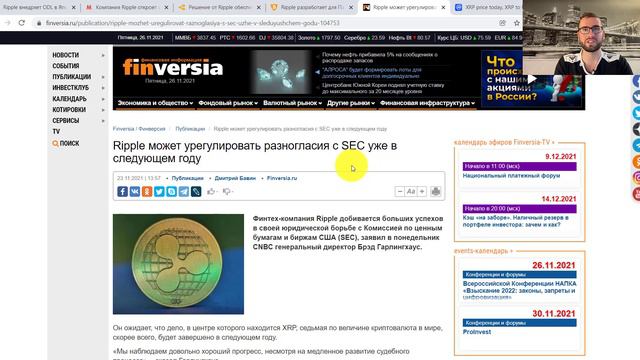Viewport: 640px width, 360px height.
Task: Switch to 'Ripple внедряет ODL' tab
Action: point(35,7)
